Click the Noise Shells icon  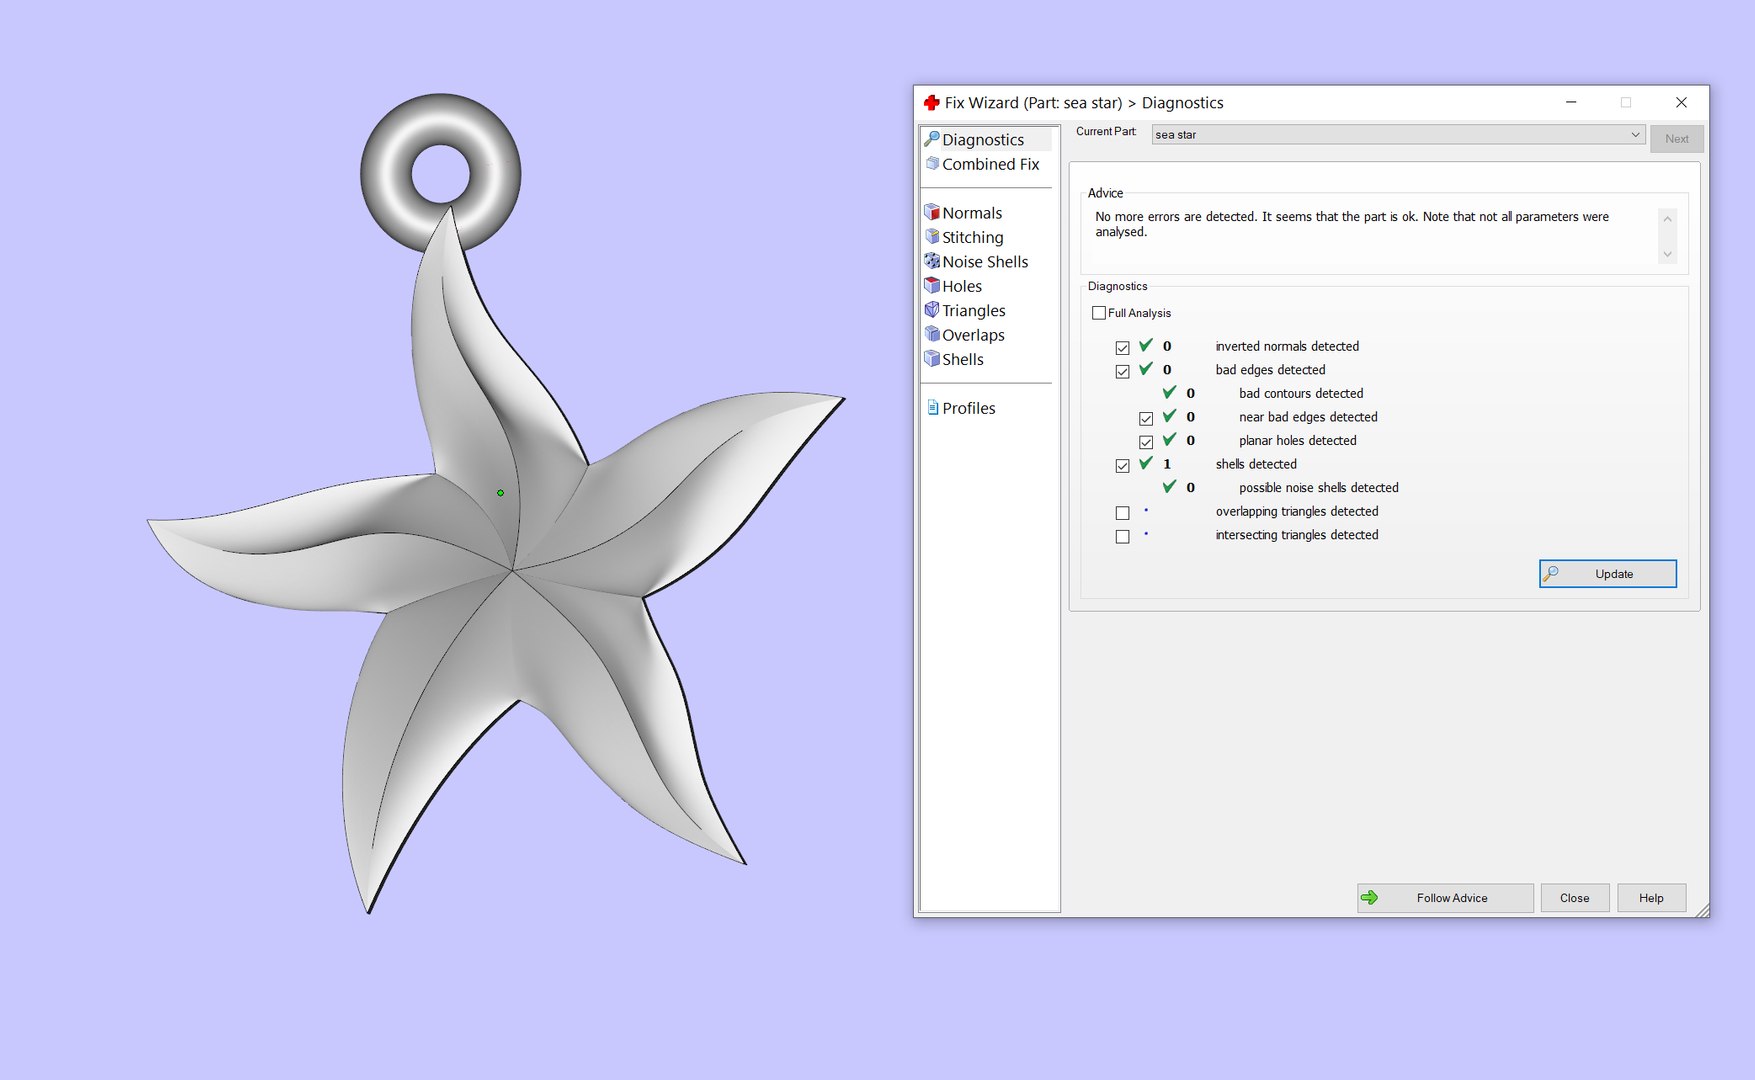932,261
